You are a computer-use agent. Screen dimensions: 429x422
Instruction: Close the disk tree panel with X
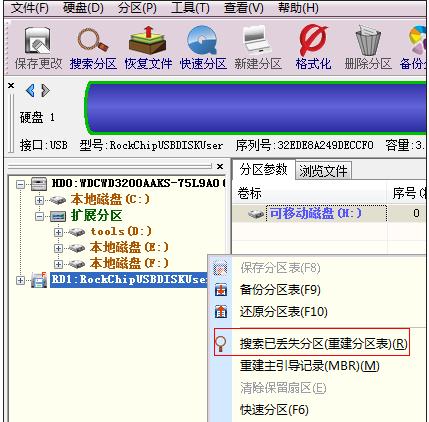coord(220,166)
